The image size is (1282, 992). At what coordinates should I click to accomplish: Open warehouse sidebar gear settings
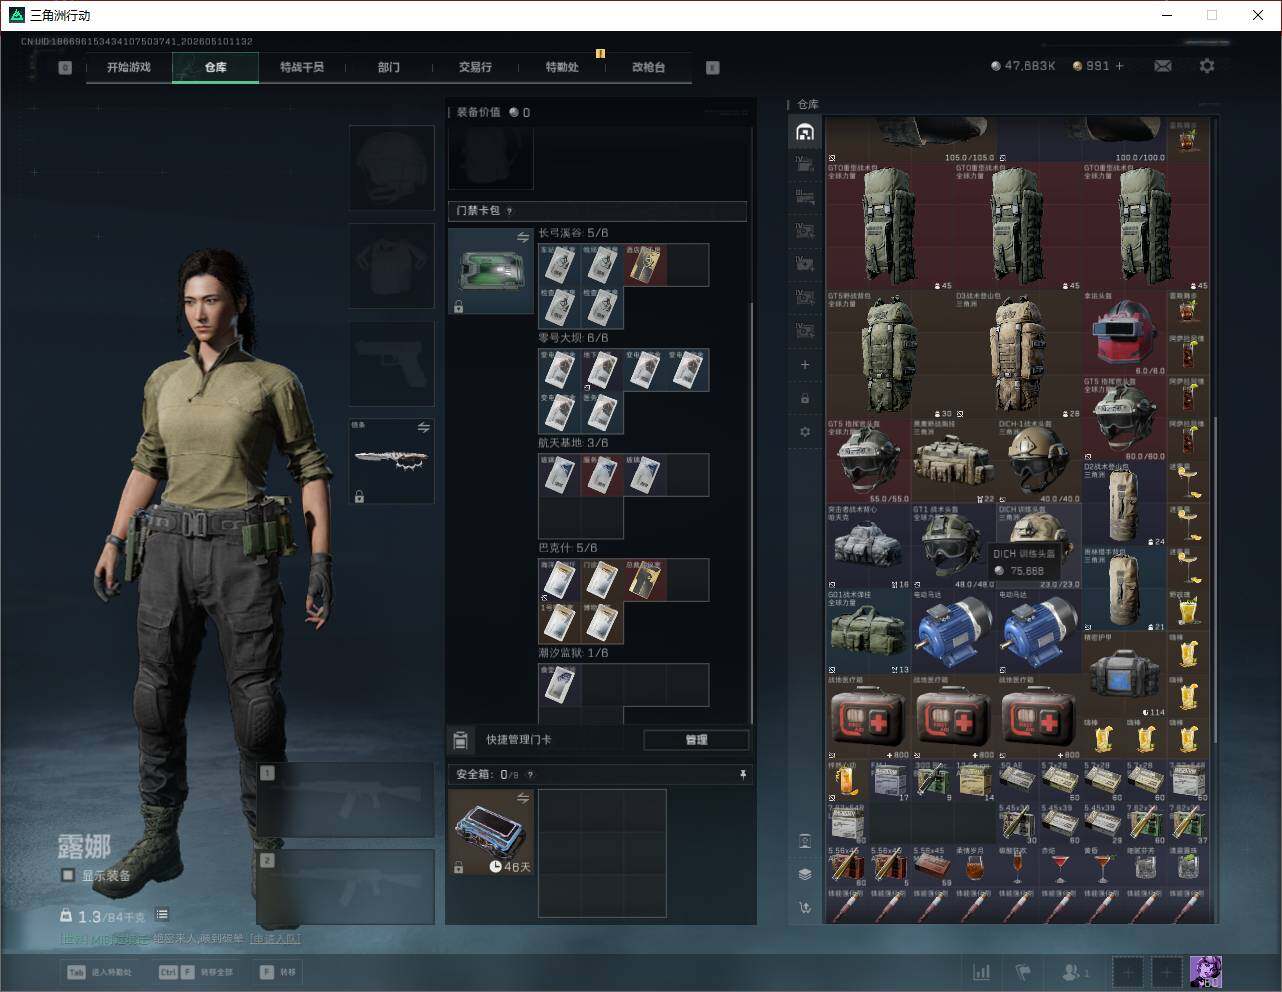point(805,432)
